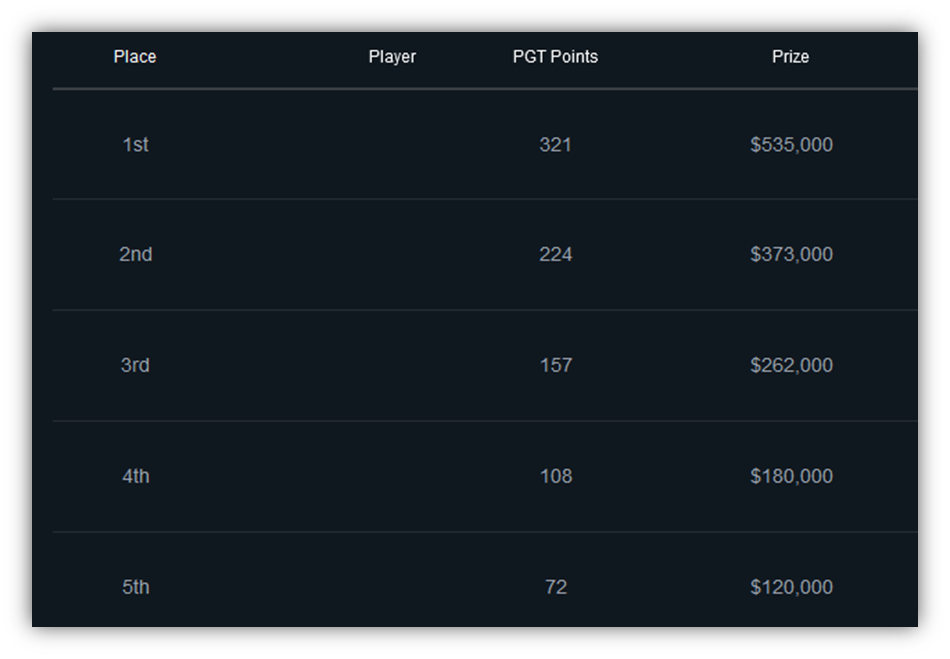
Task: Click the PGT Points column header
Action: tap(555, 57)
